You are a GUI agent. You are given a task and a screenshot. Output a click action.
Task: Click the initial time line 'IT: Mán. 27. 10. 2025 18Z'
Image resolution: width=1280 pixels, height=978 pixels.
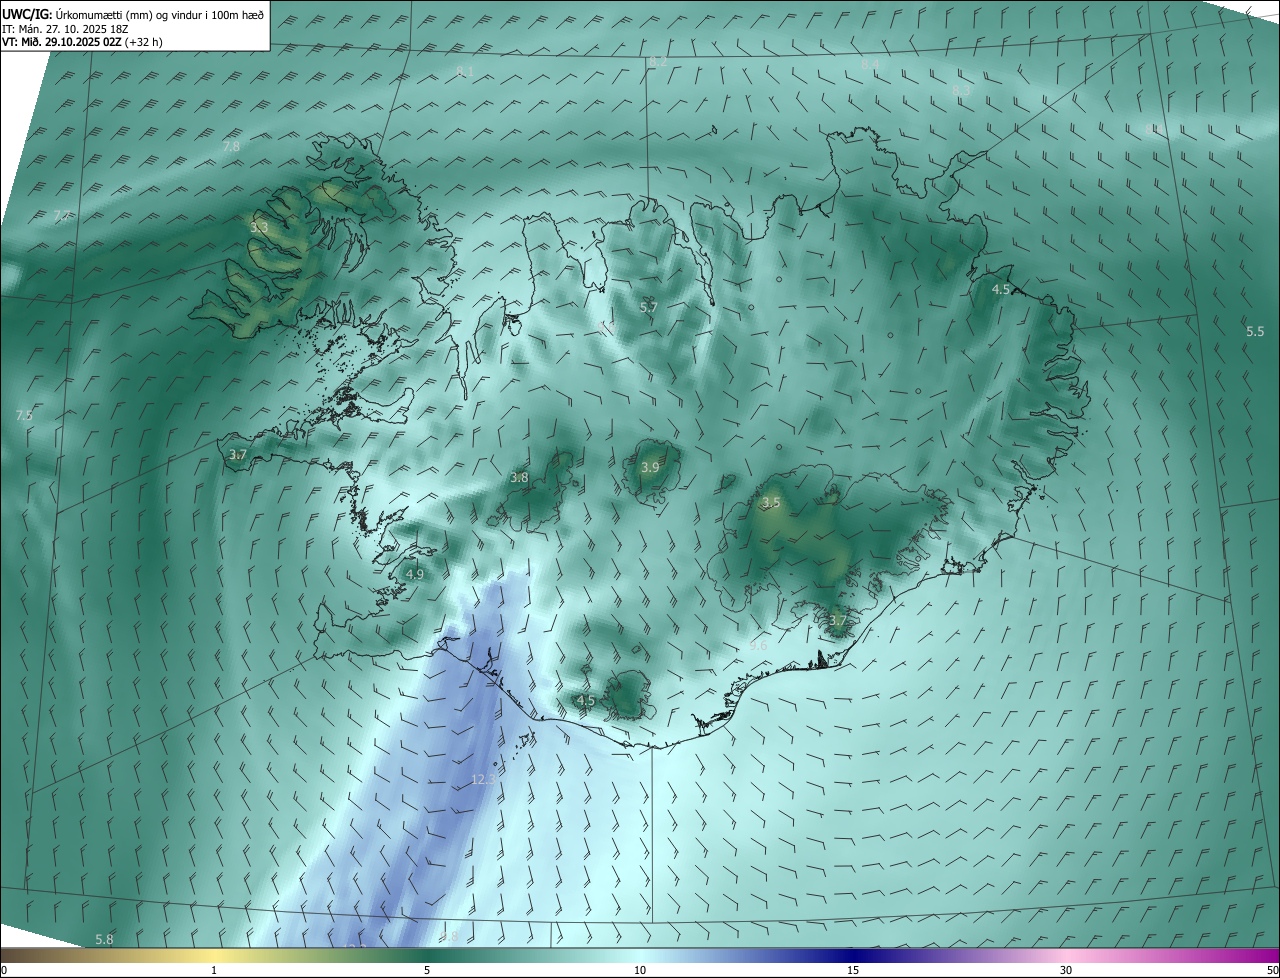(65, 29)
